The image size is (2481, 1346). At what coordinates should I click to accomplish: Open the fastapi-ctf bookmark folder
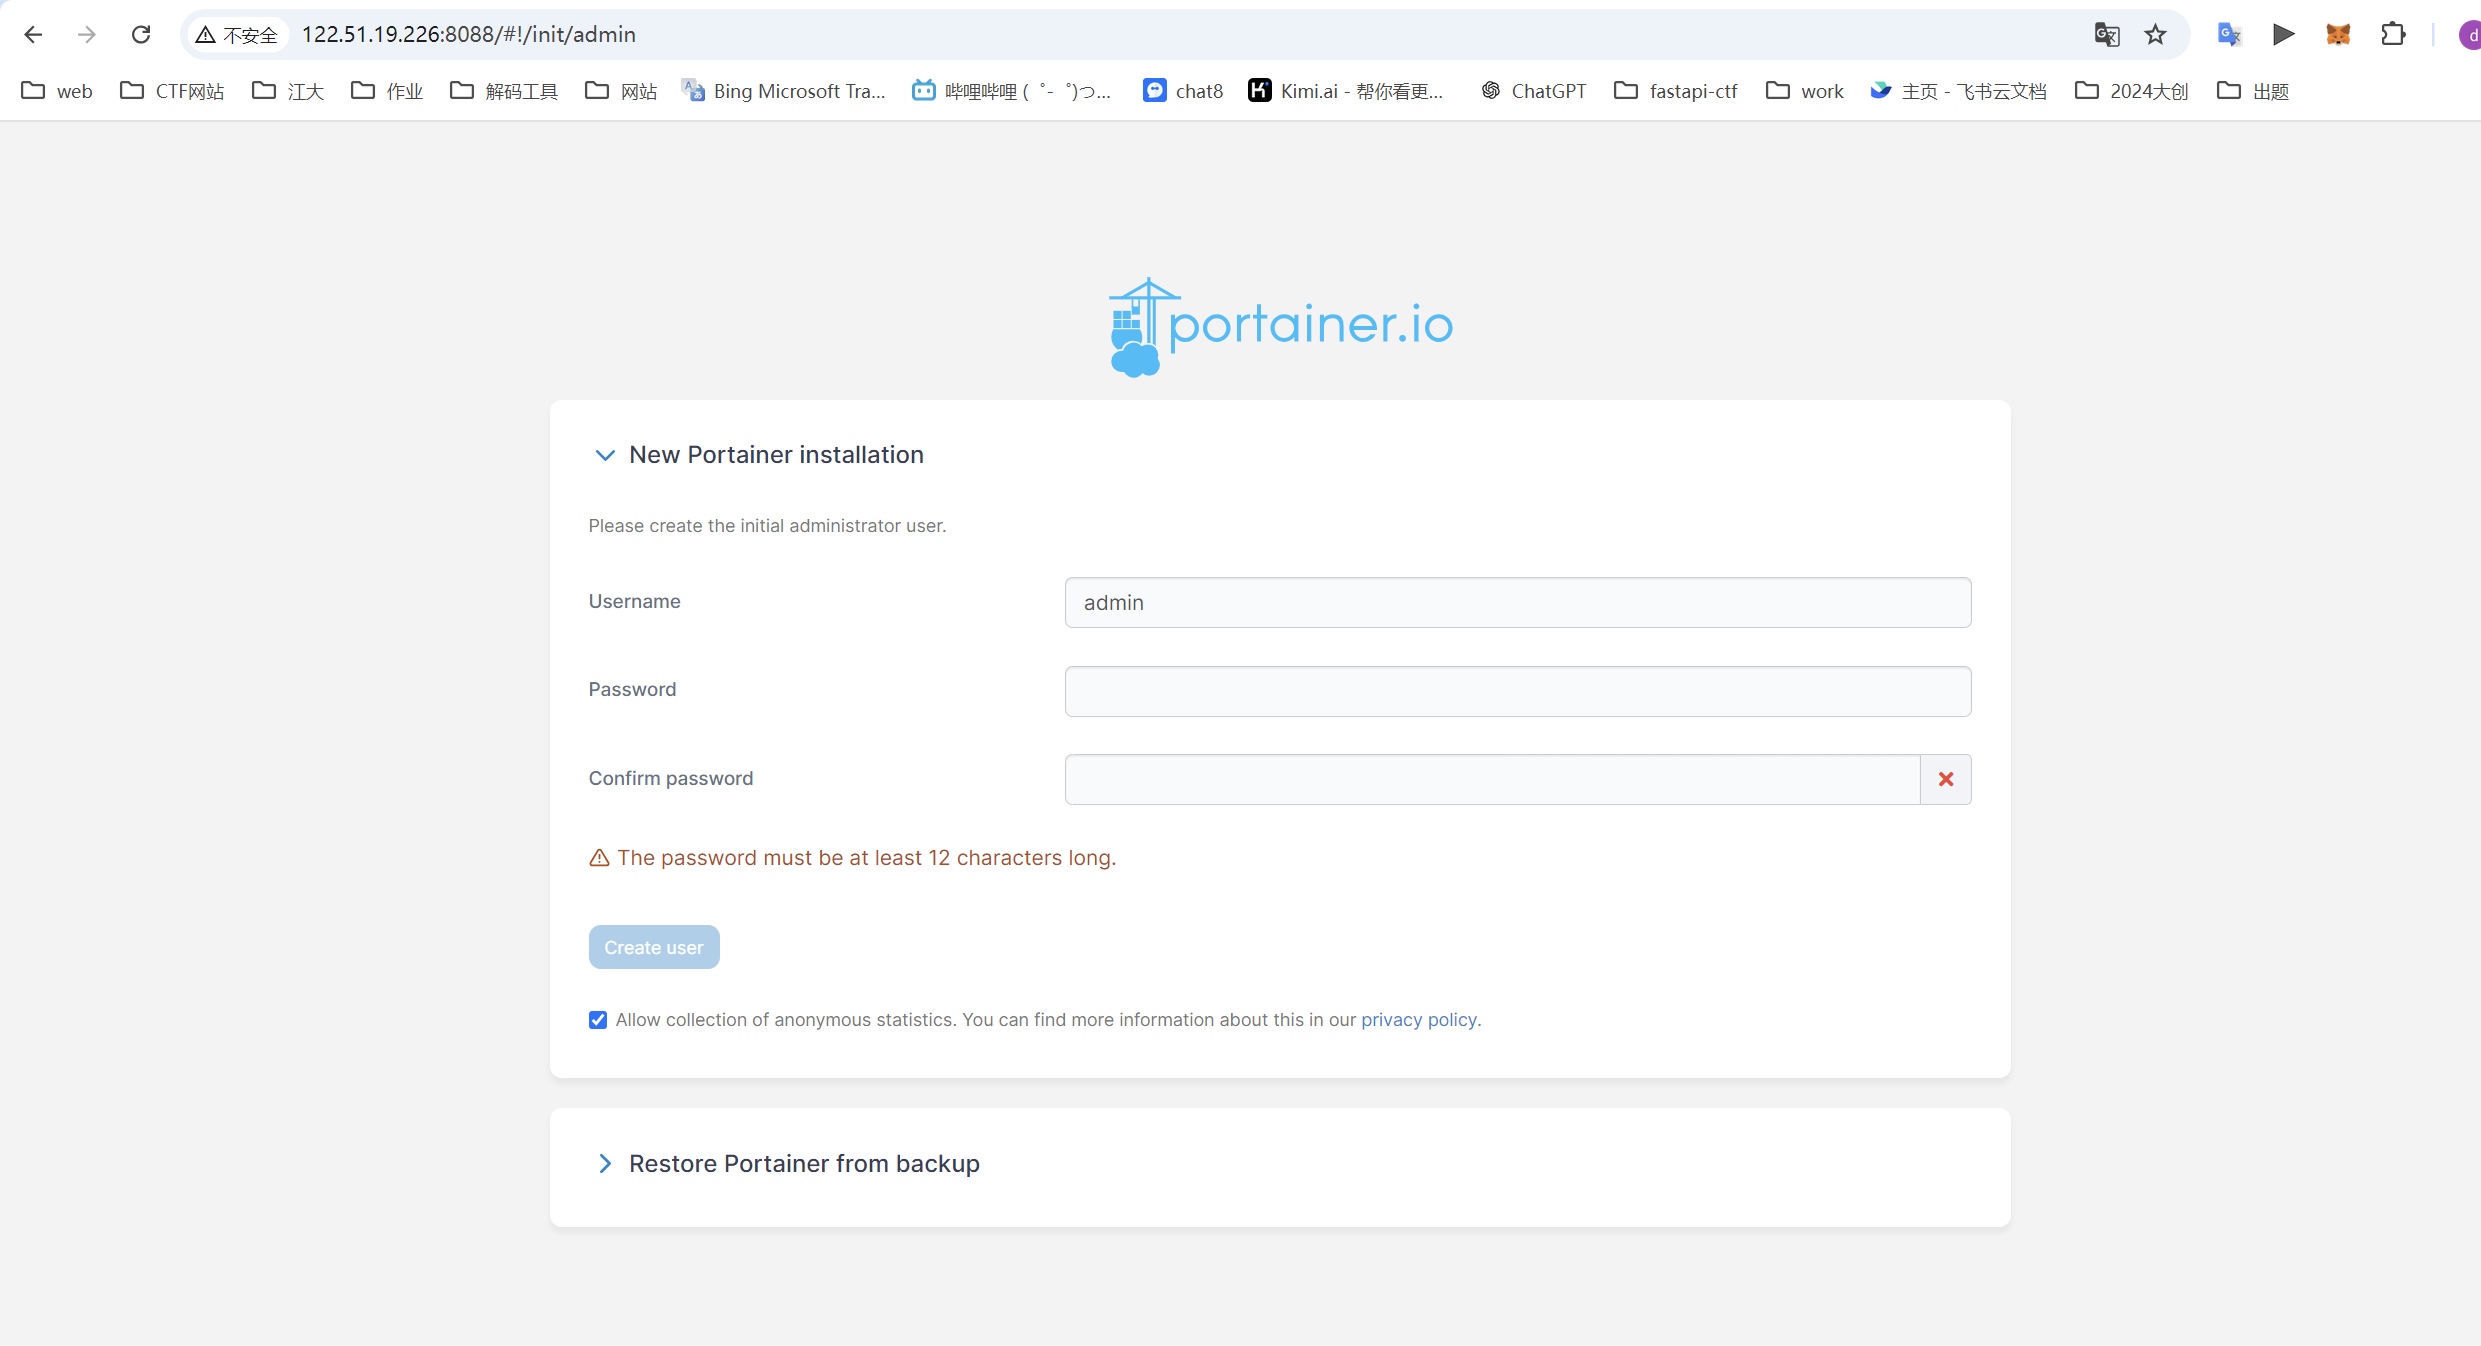[1676, 91]
